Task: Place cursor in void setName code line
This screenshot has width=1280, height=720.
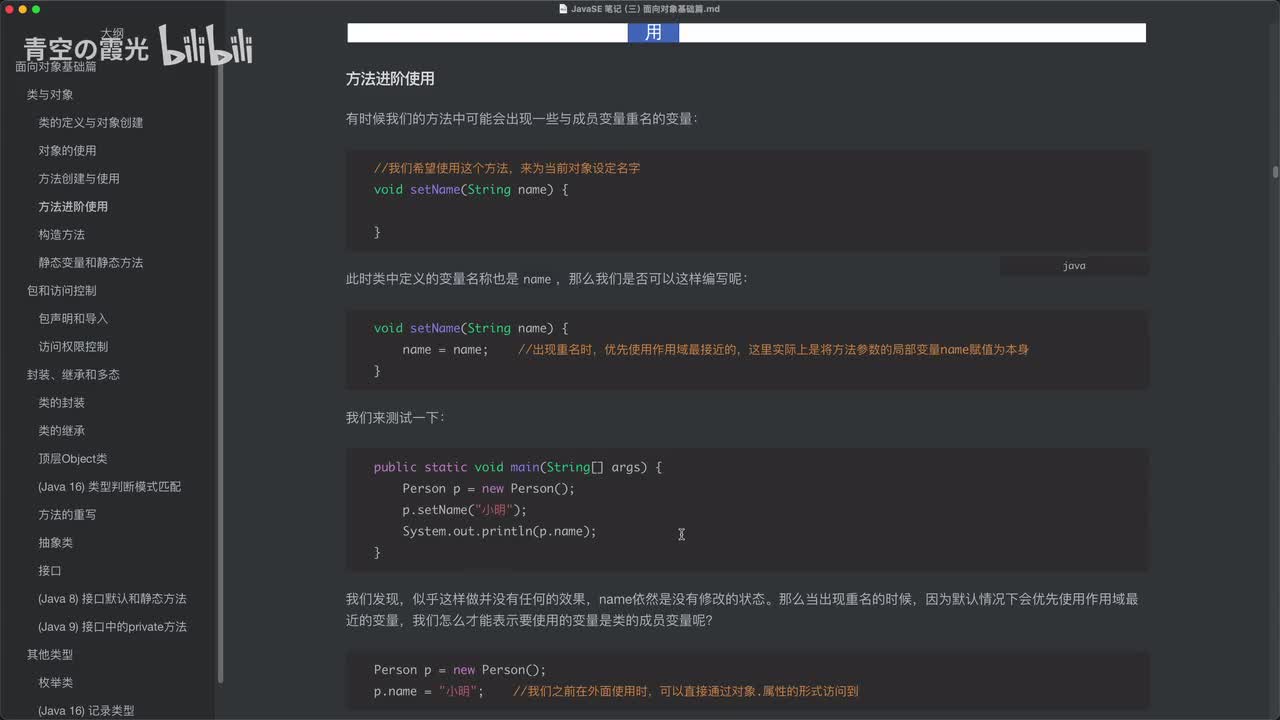Action: coord(471,190)
